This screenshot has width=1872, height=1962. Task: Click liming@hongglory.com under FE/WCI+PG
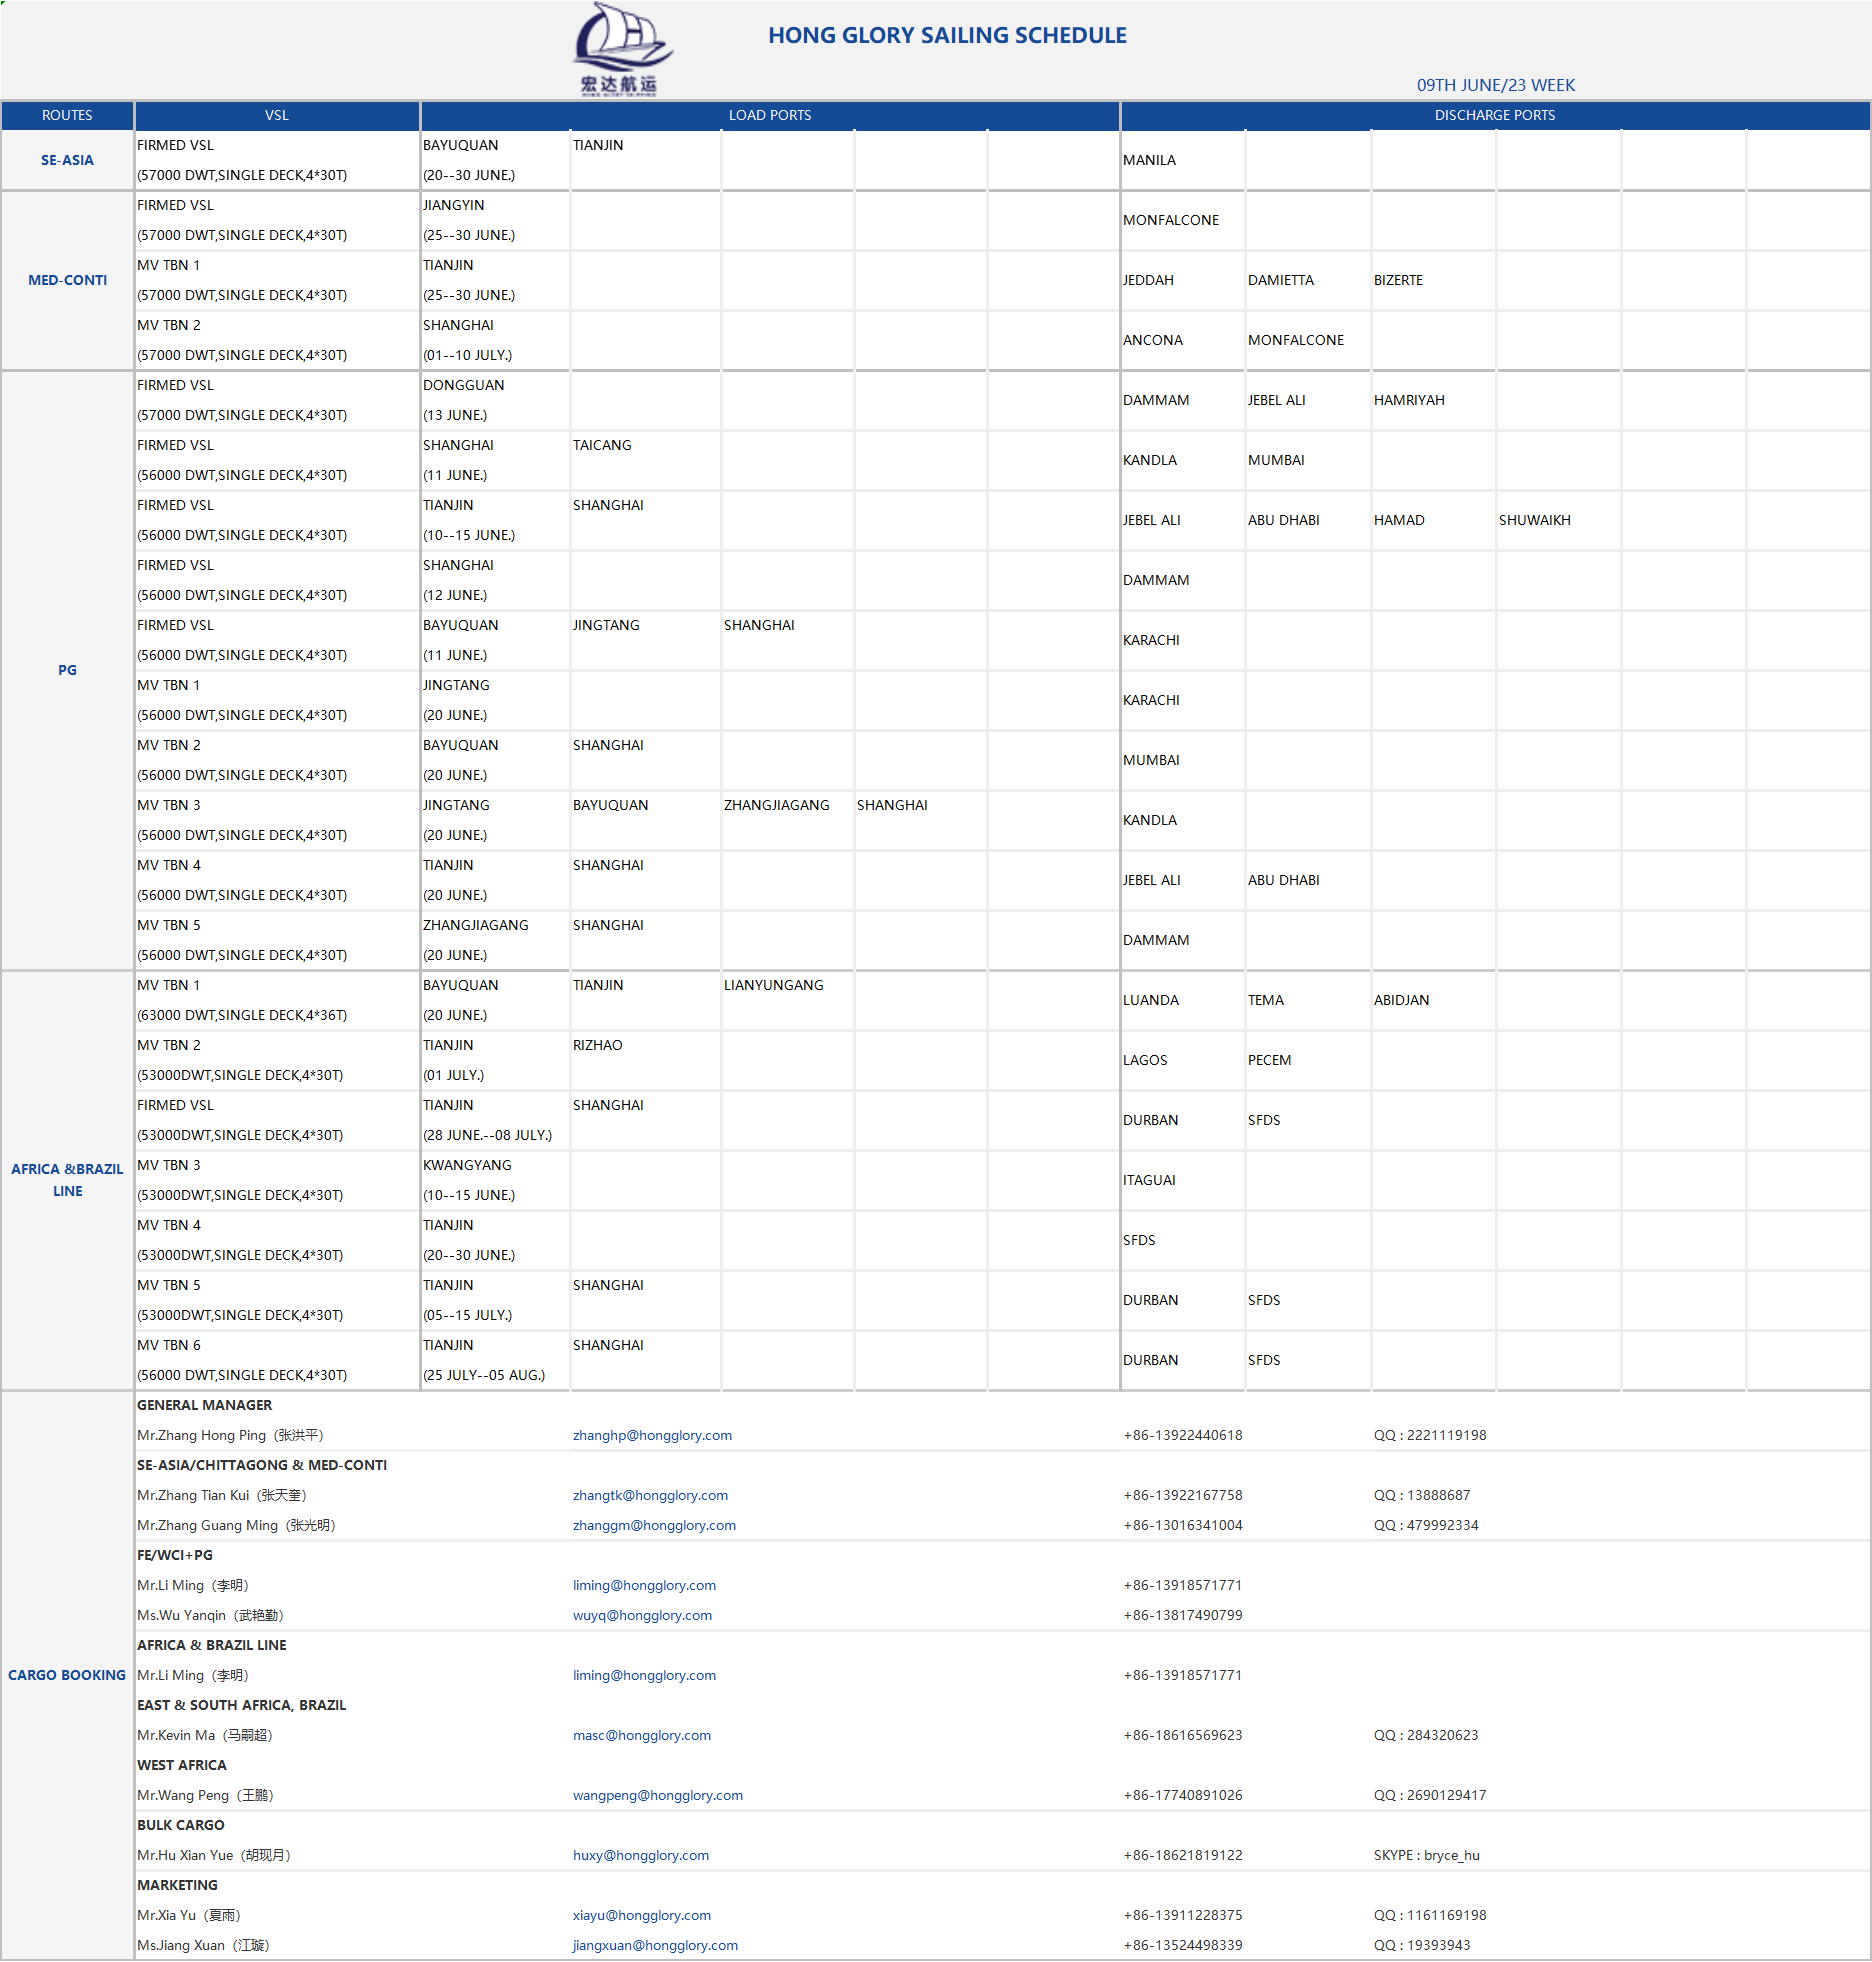point(644,1585)
